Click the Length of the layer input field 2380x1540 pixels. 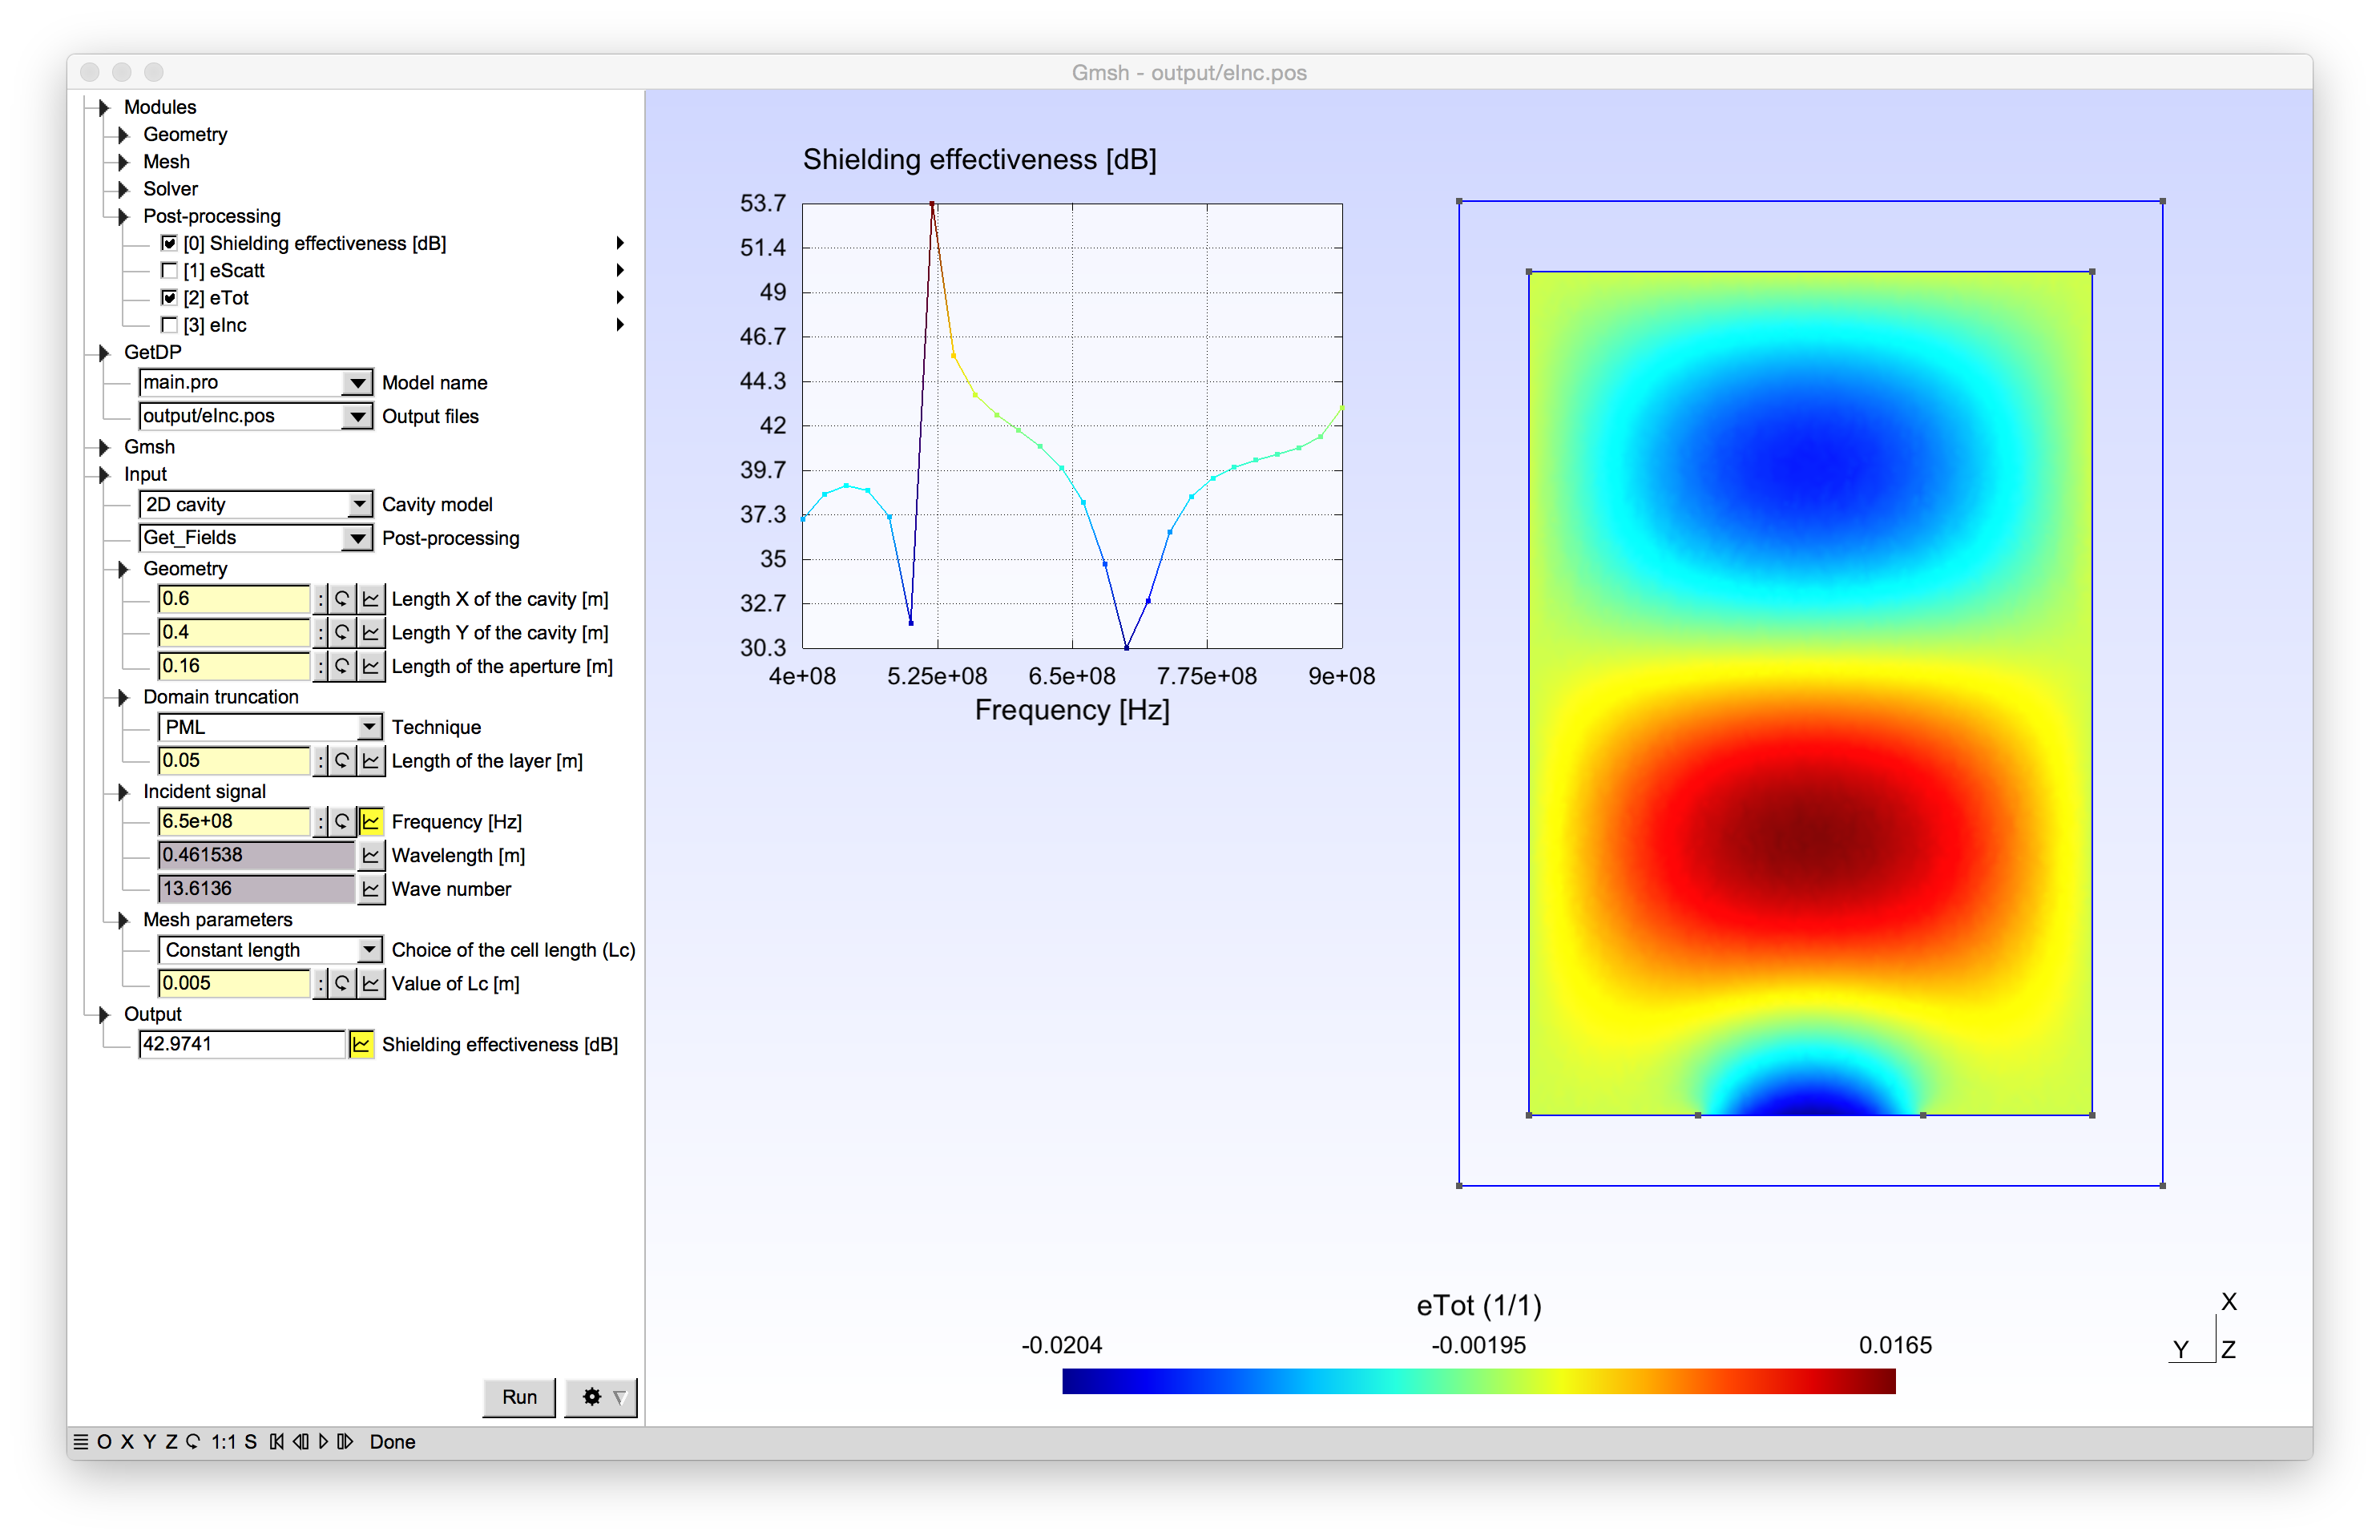(x=234, y=761)
